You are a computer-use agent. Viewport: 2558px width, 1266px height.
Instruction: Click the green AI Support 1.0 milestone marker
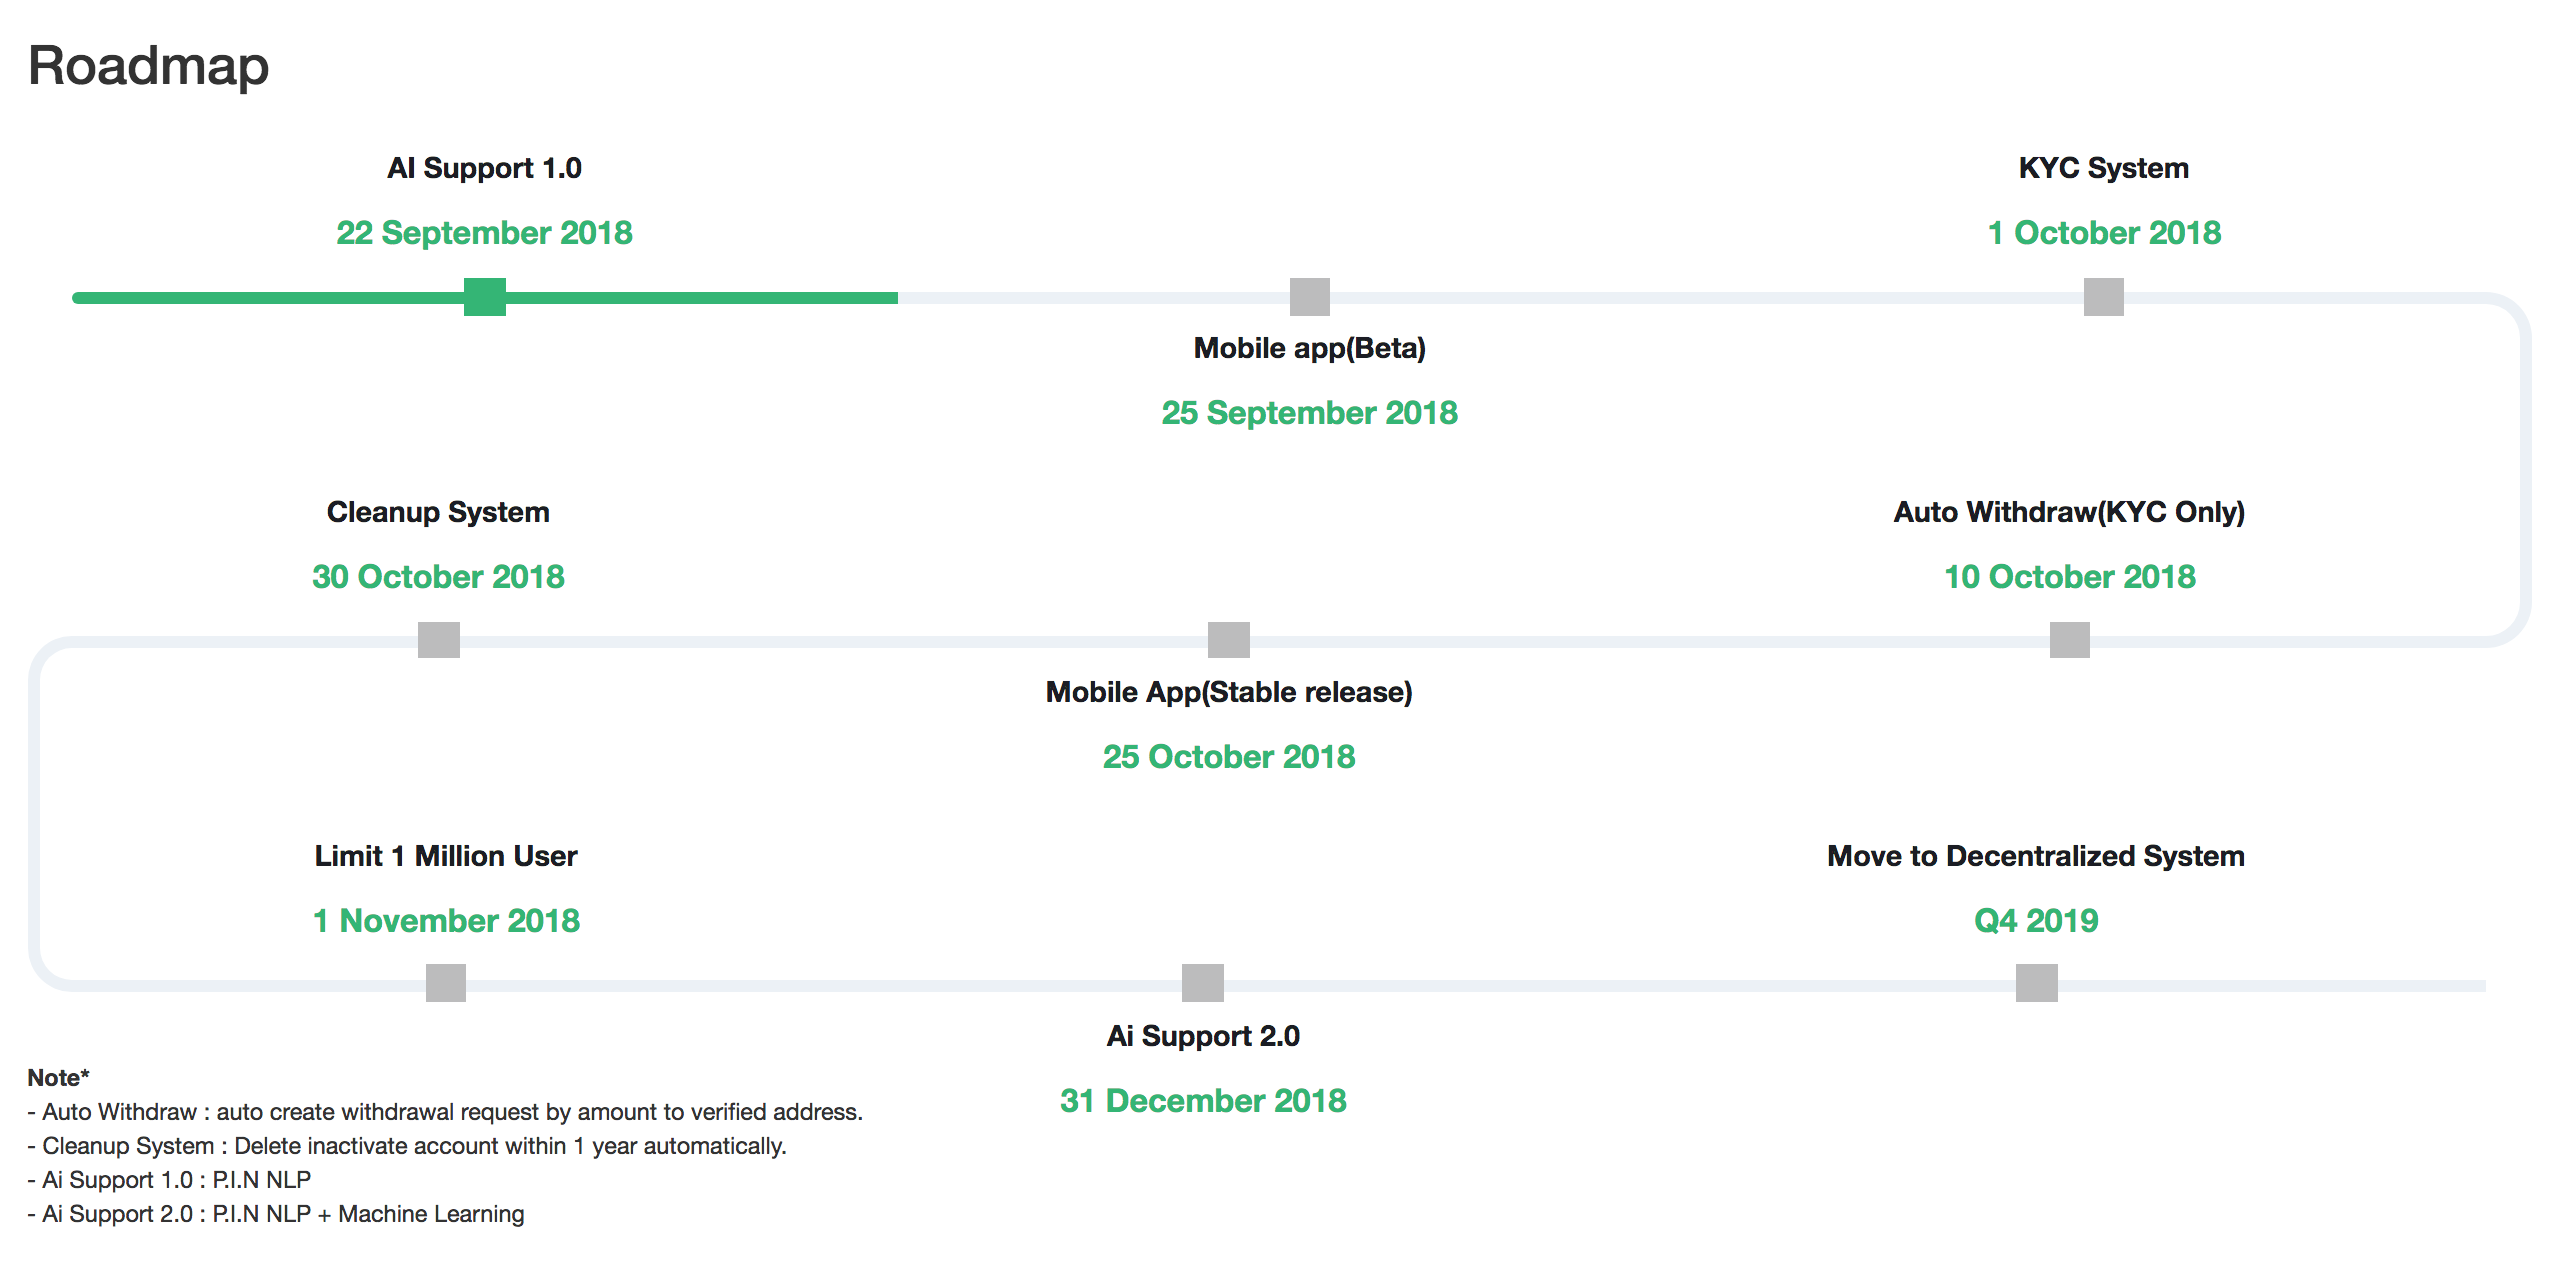(x=485, y=297)
